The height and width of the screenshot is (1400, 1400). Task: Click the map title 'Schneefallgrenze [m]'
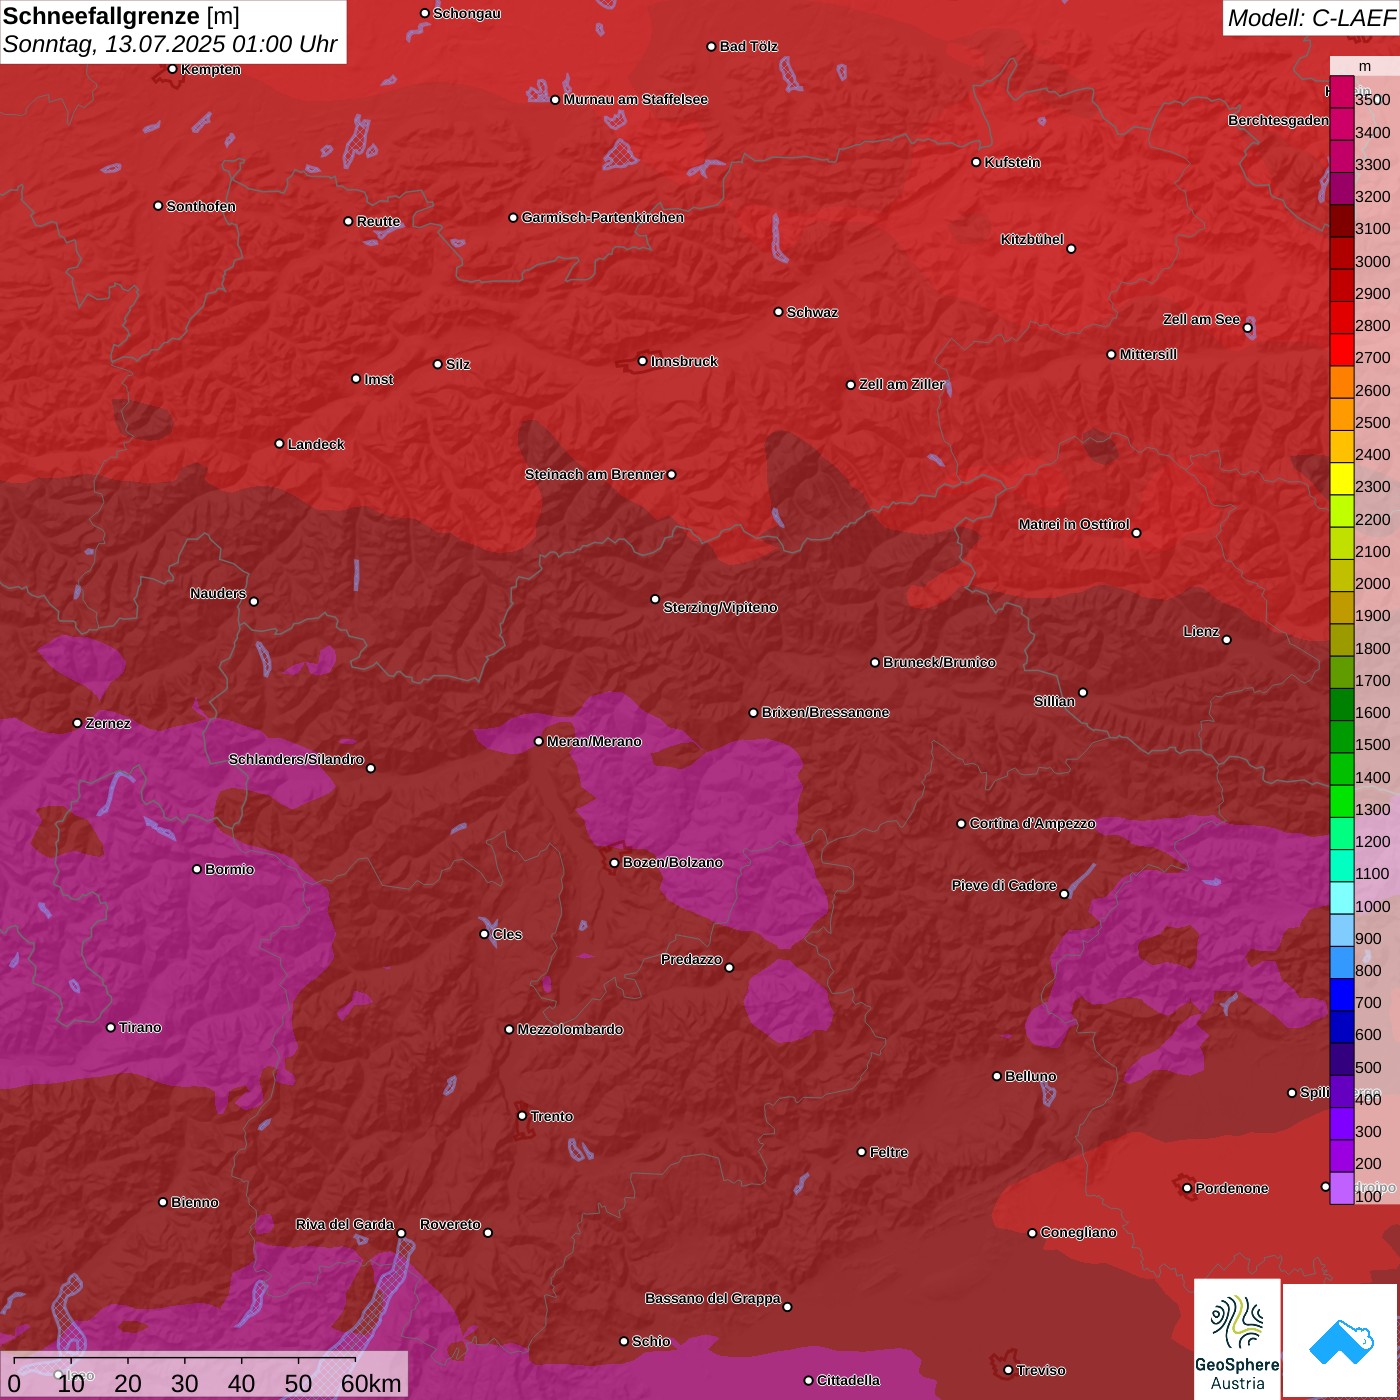[x=121, y=16]
